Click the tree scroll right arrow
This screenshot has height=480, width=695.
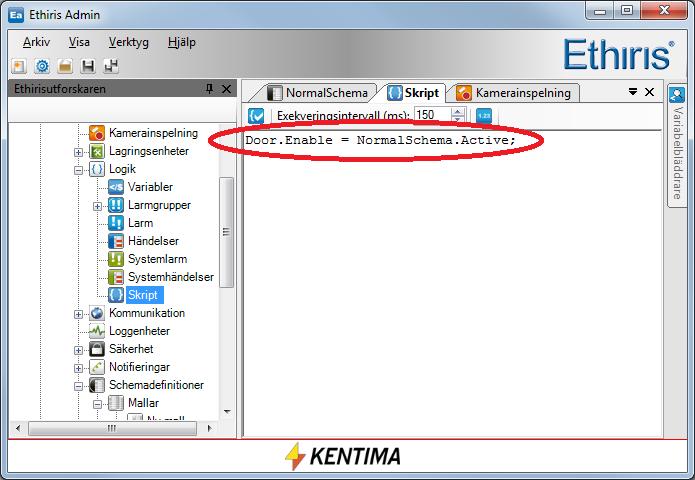(210, 428)
